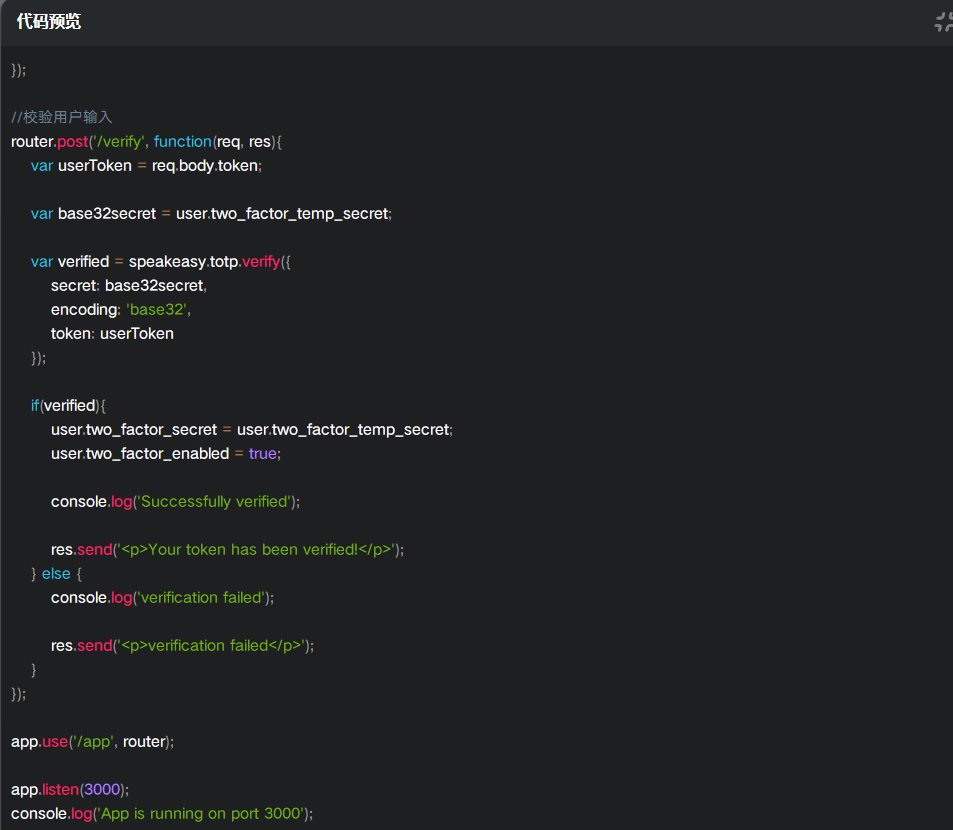Click the base32secret variable declaration name
This screenshot has height=830, width=953.
click(x=107, y=214)
